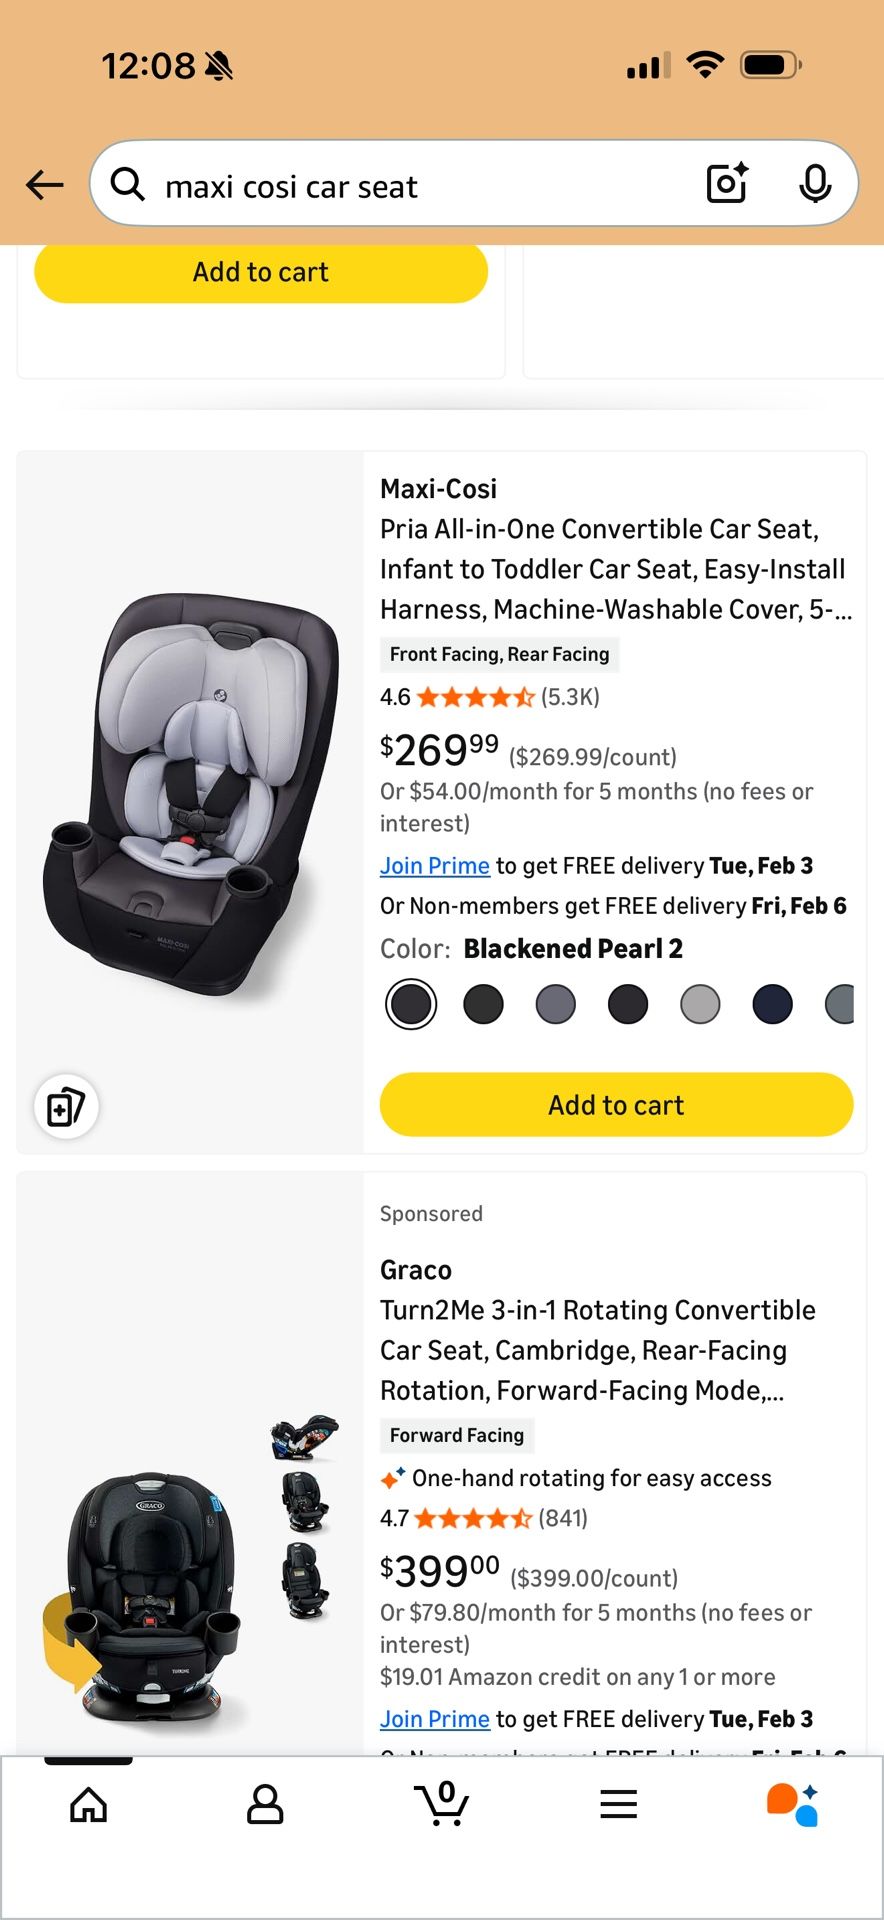Tap the back arrow icon

(x=45, y=185)
